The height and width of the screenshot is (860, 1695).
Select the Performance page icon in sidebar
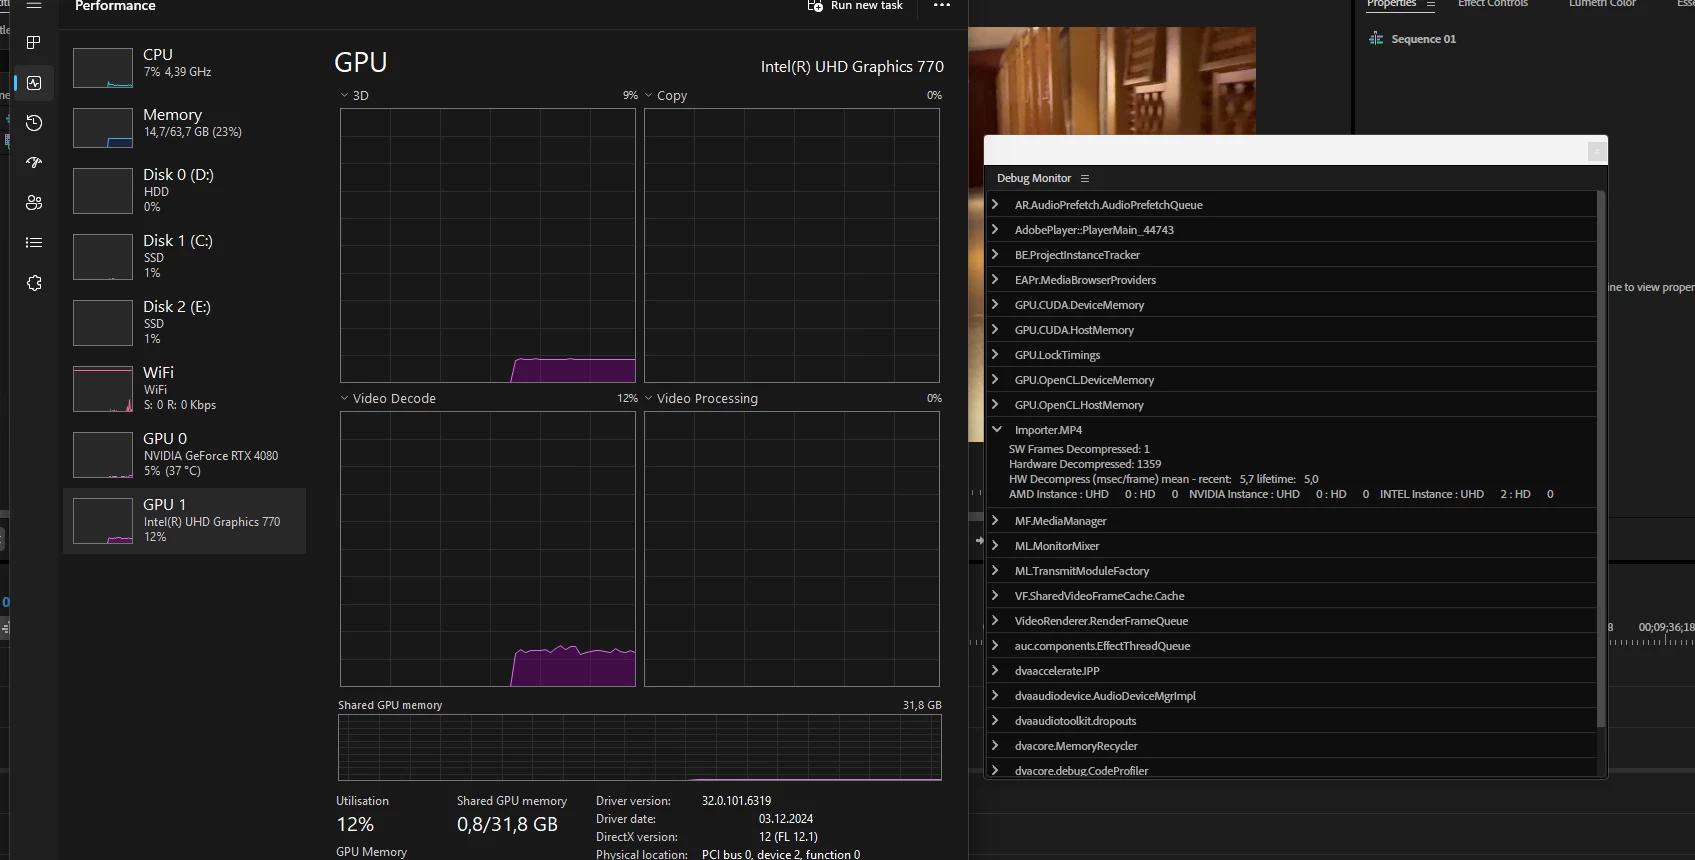coord(34,83)
